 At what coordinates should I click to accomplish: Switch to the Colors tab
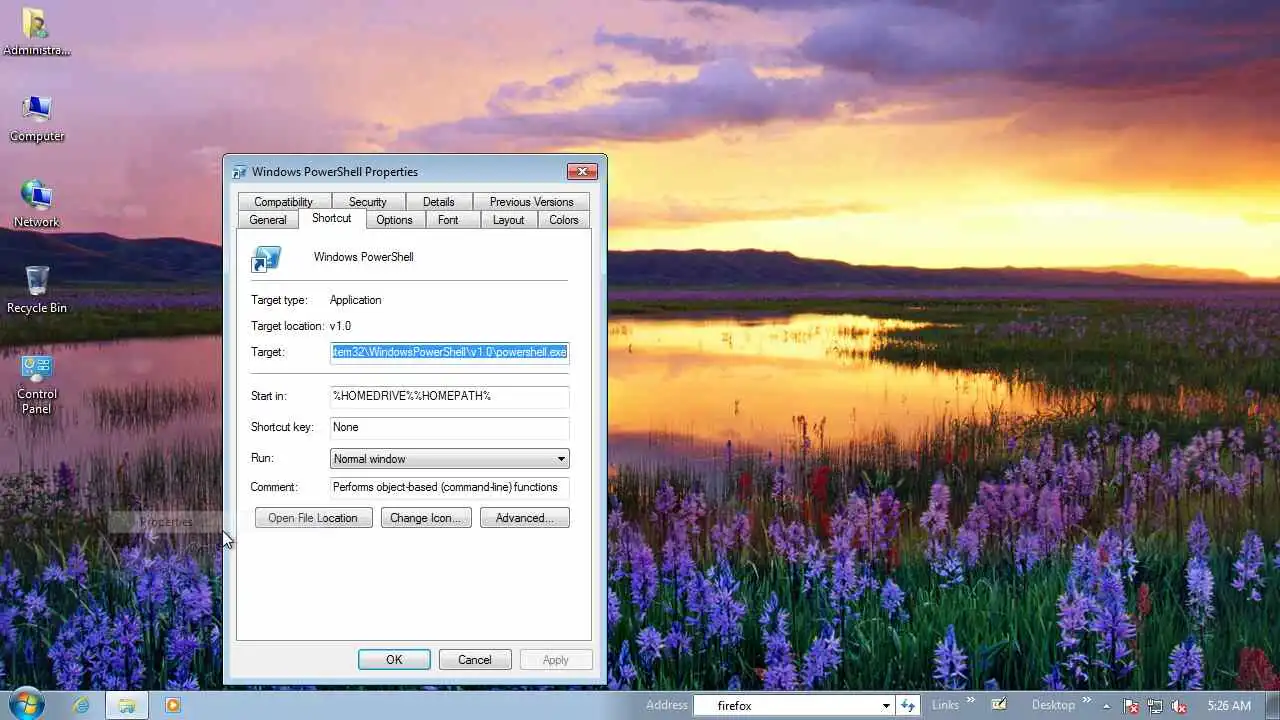[564, 220]
